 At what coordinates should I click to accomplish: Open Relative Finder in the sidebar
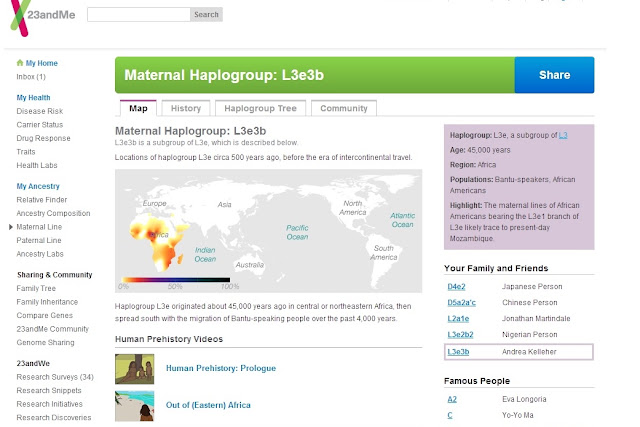(42, 200)
